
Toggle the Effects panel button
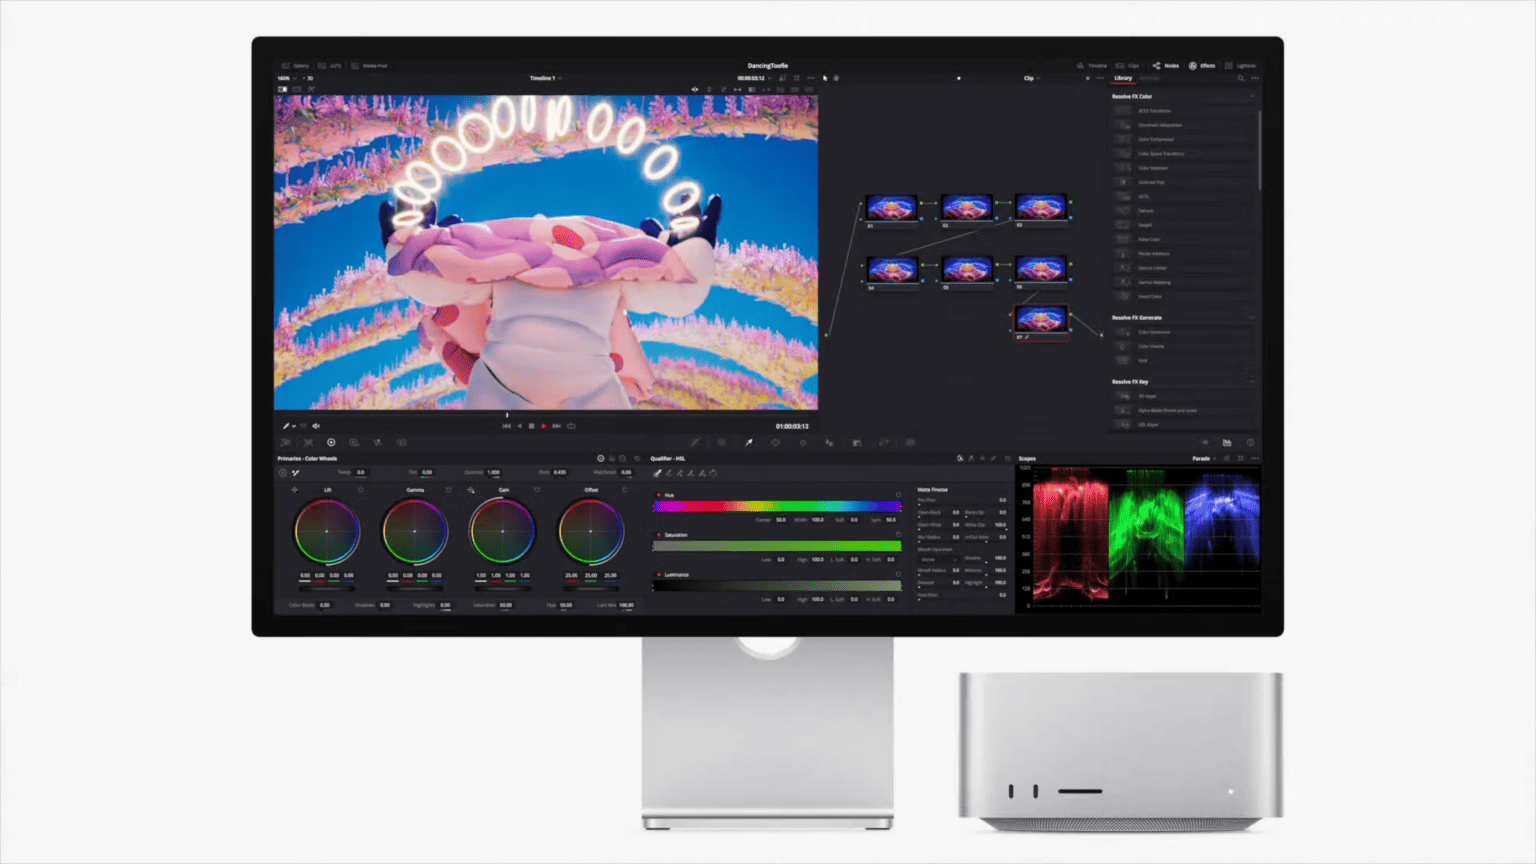coord(1202,66)
